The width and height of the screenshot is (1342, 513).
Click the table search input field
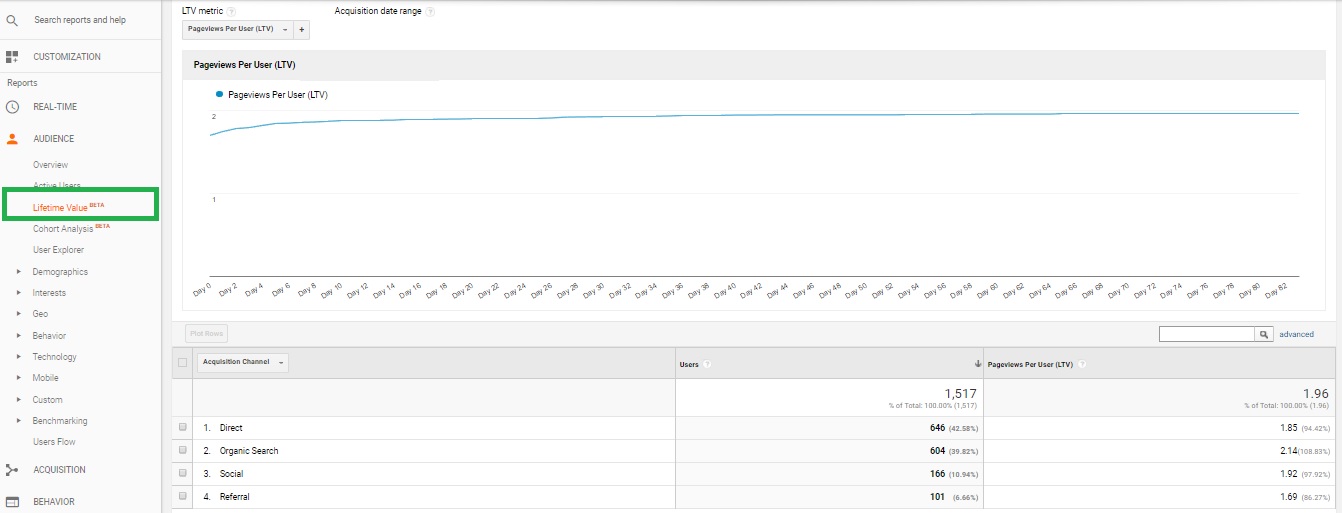1206,334
